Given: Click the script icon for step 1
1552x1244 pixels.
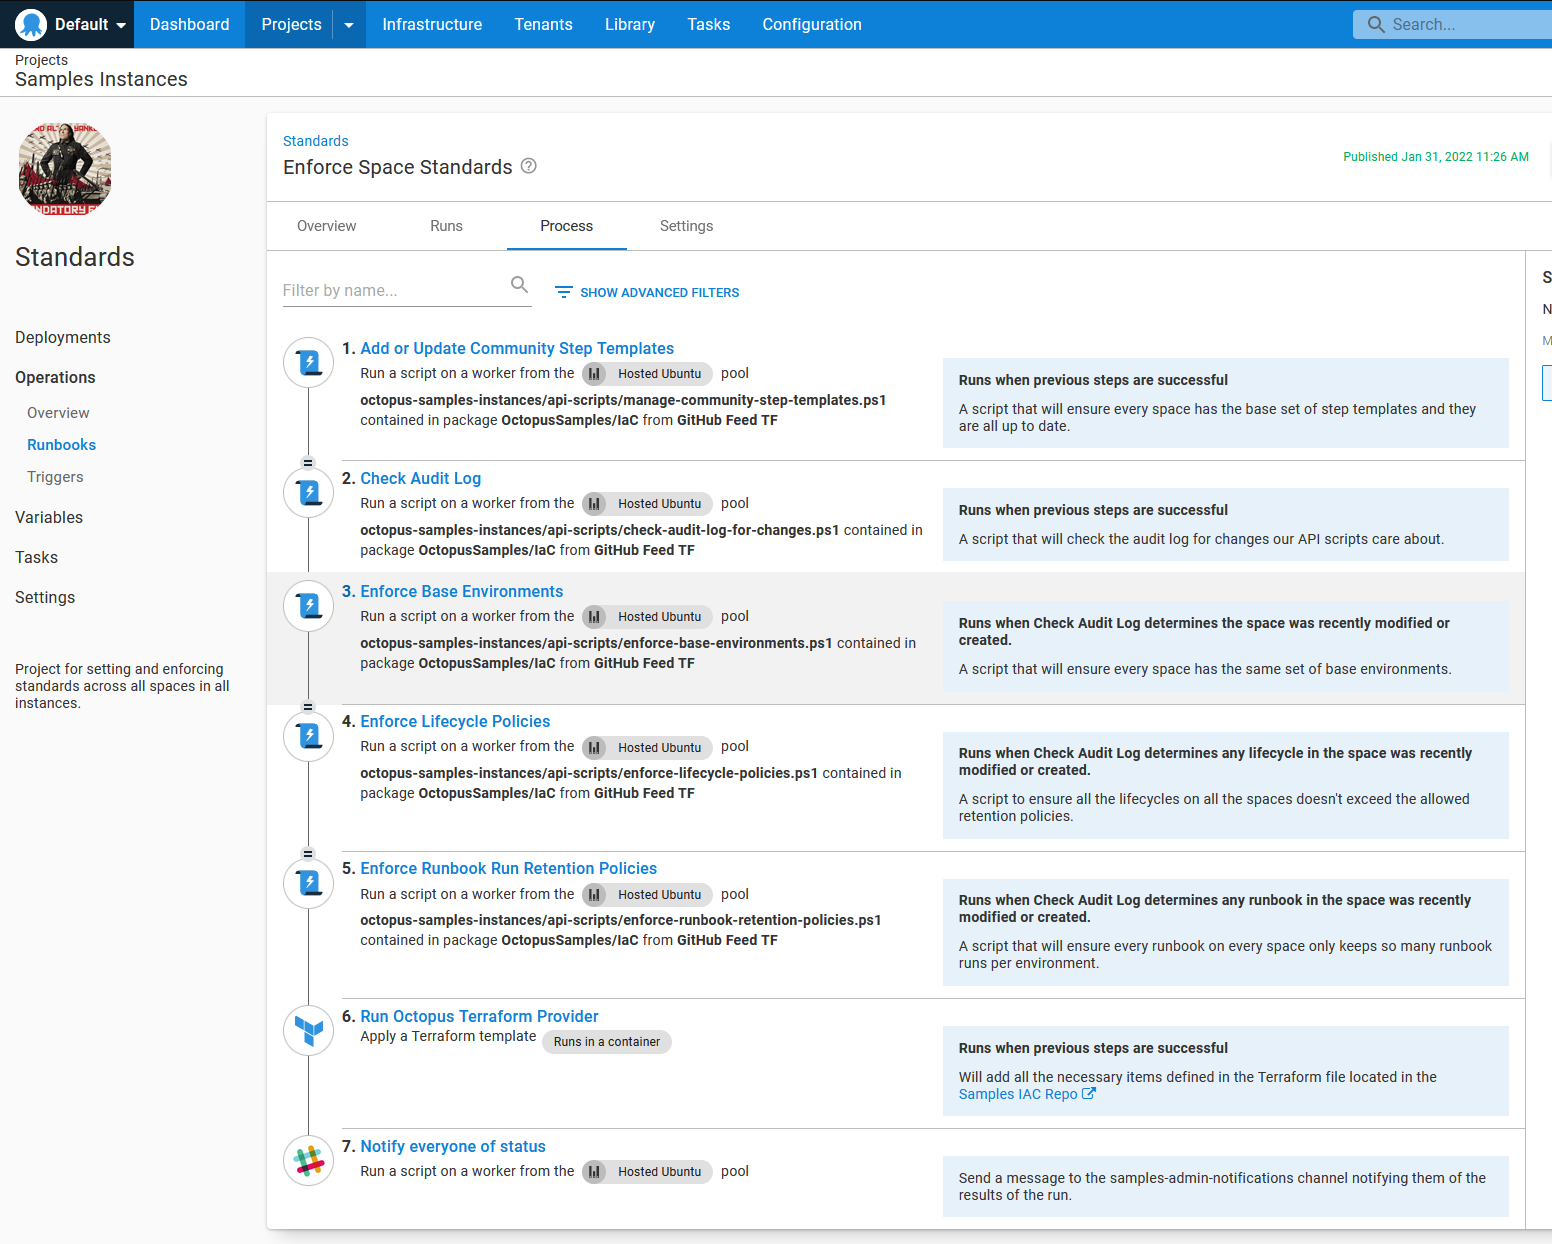Looking at the screenshot, I should point(309,362).
